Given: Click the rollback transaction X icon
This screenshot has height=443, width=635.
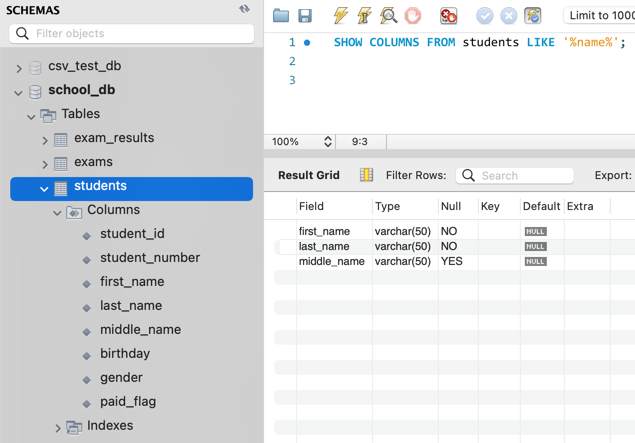Looking at the screenshot, I should [x=509, y=16].
